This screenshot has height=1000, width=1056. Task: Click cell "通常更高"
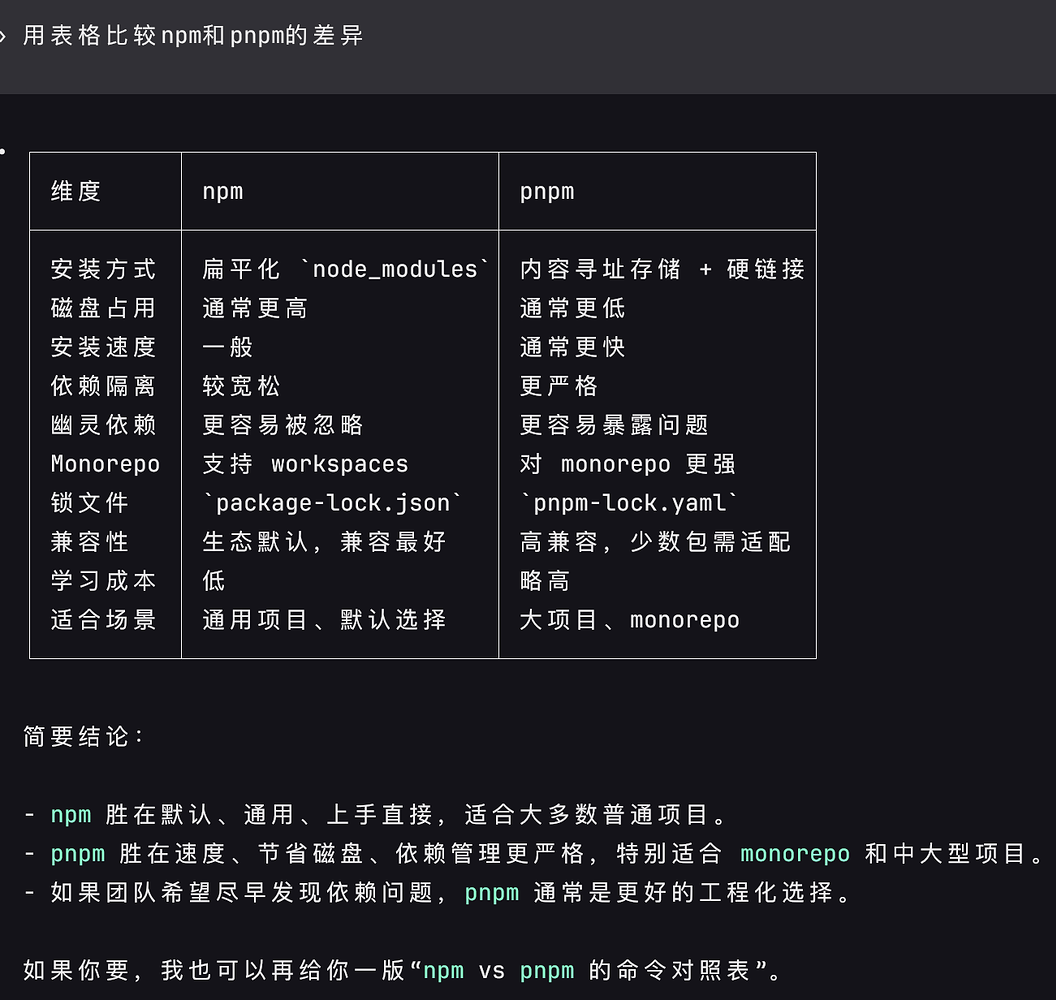[x=255, y=308]
